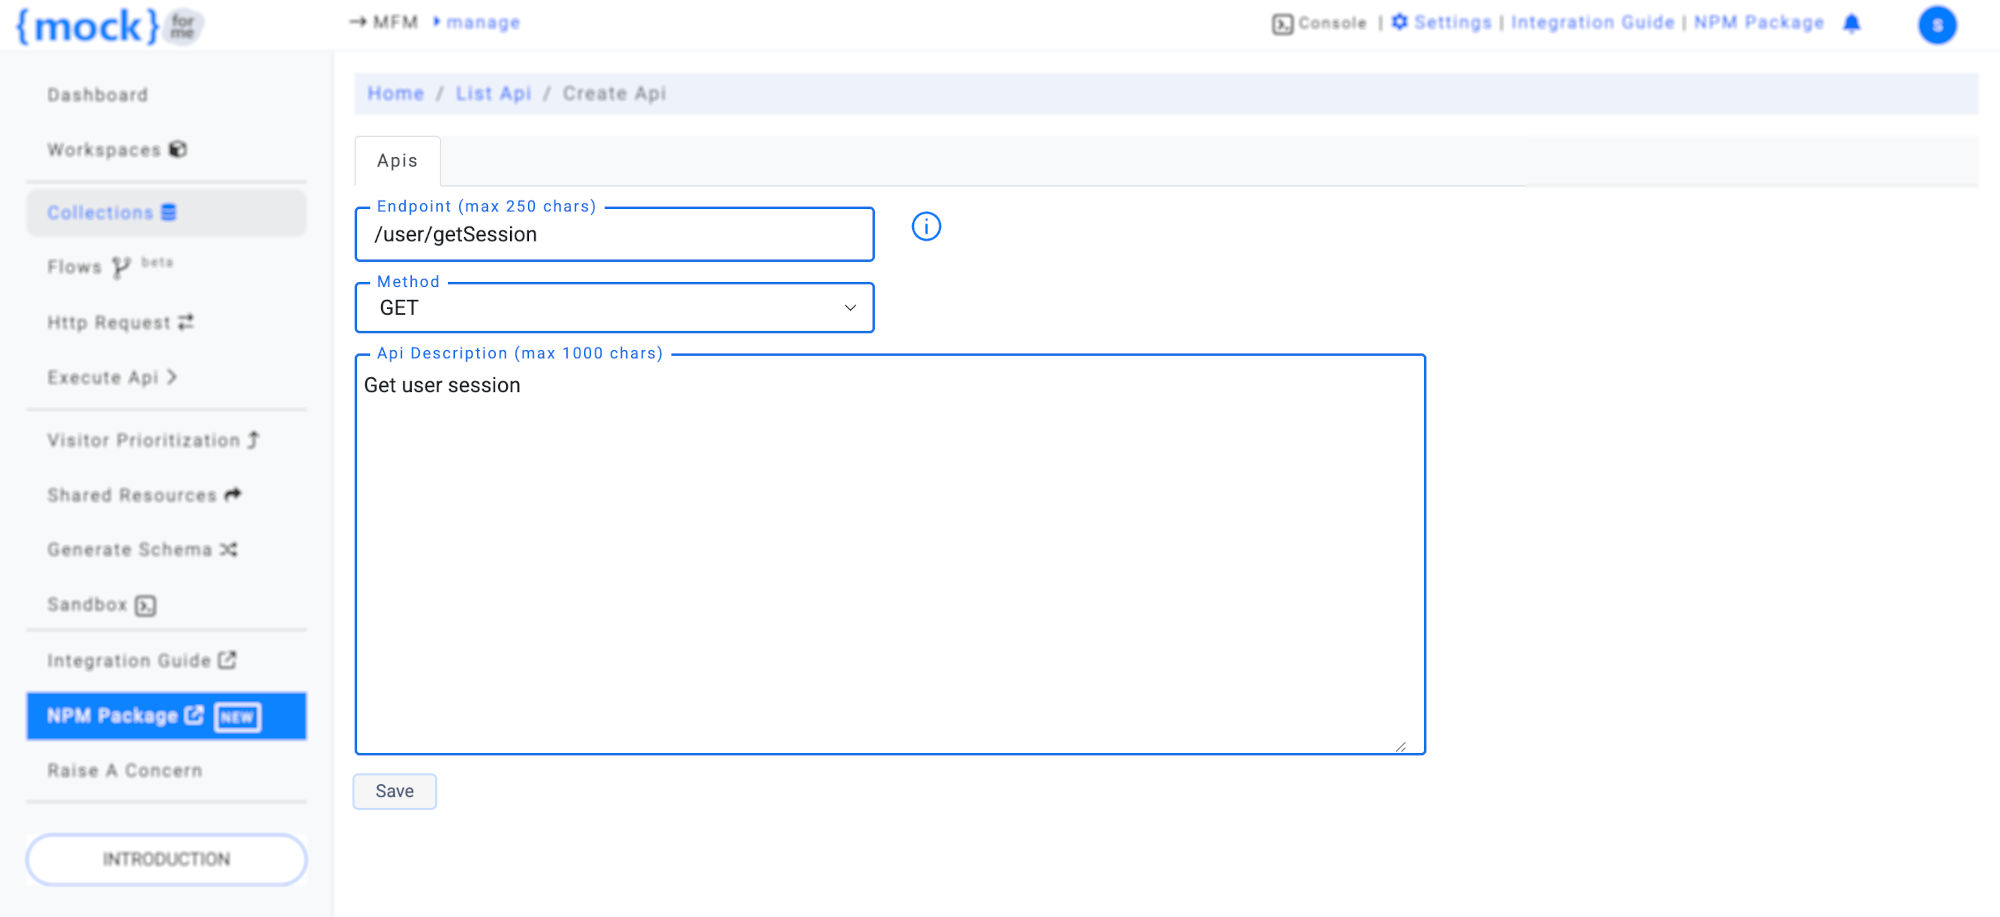Switch to the Apis tab

coord(397,161)
